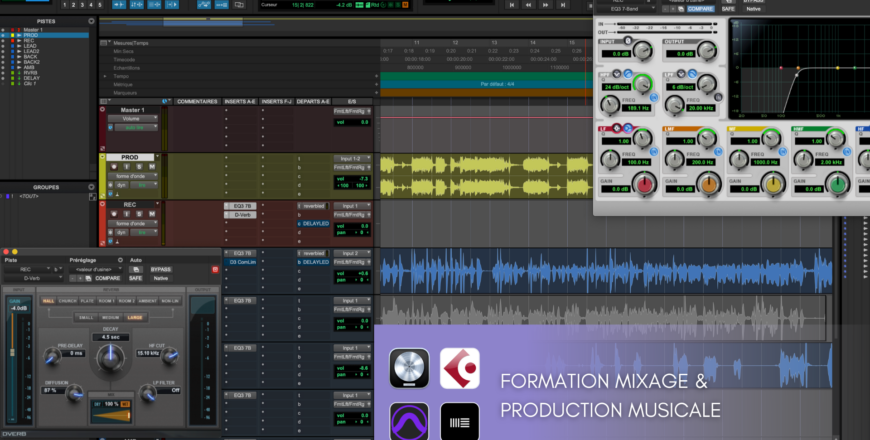This screenshot has width=870, height=440.
Task: Open the REC track selector in D-Verb window
Action: (28, 269)
